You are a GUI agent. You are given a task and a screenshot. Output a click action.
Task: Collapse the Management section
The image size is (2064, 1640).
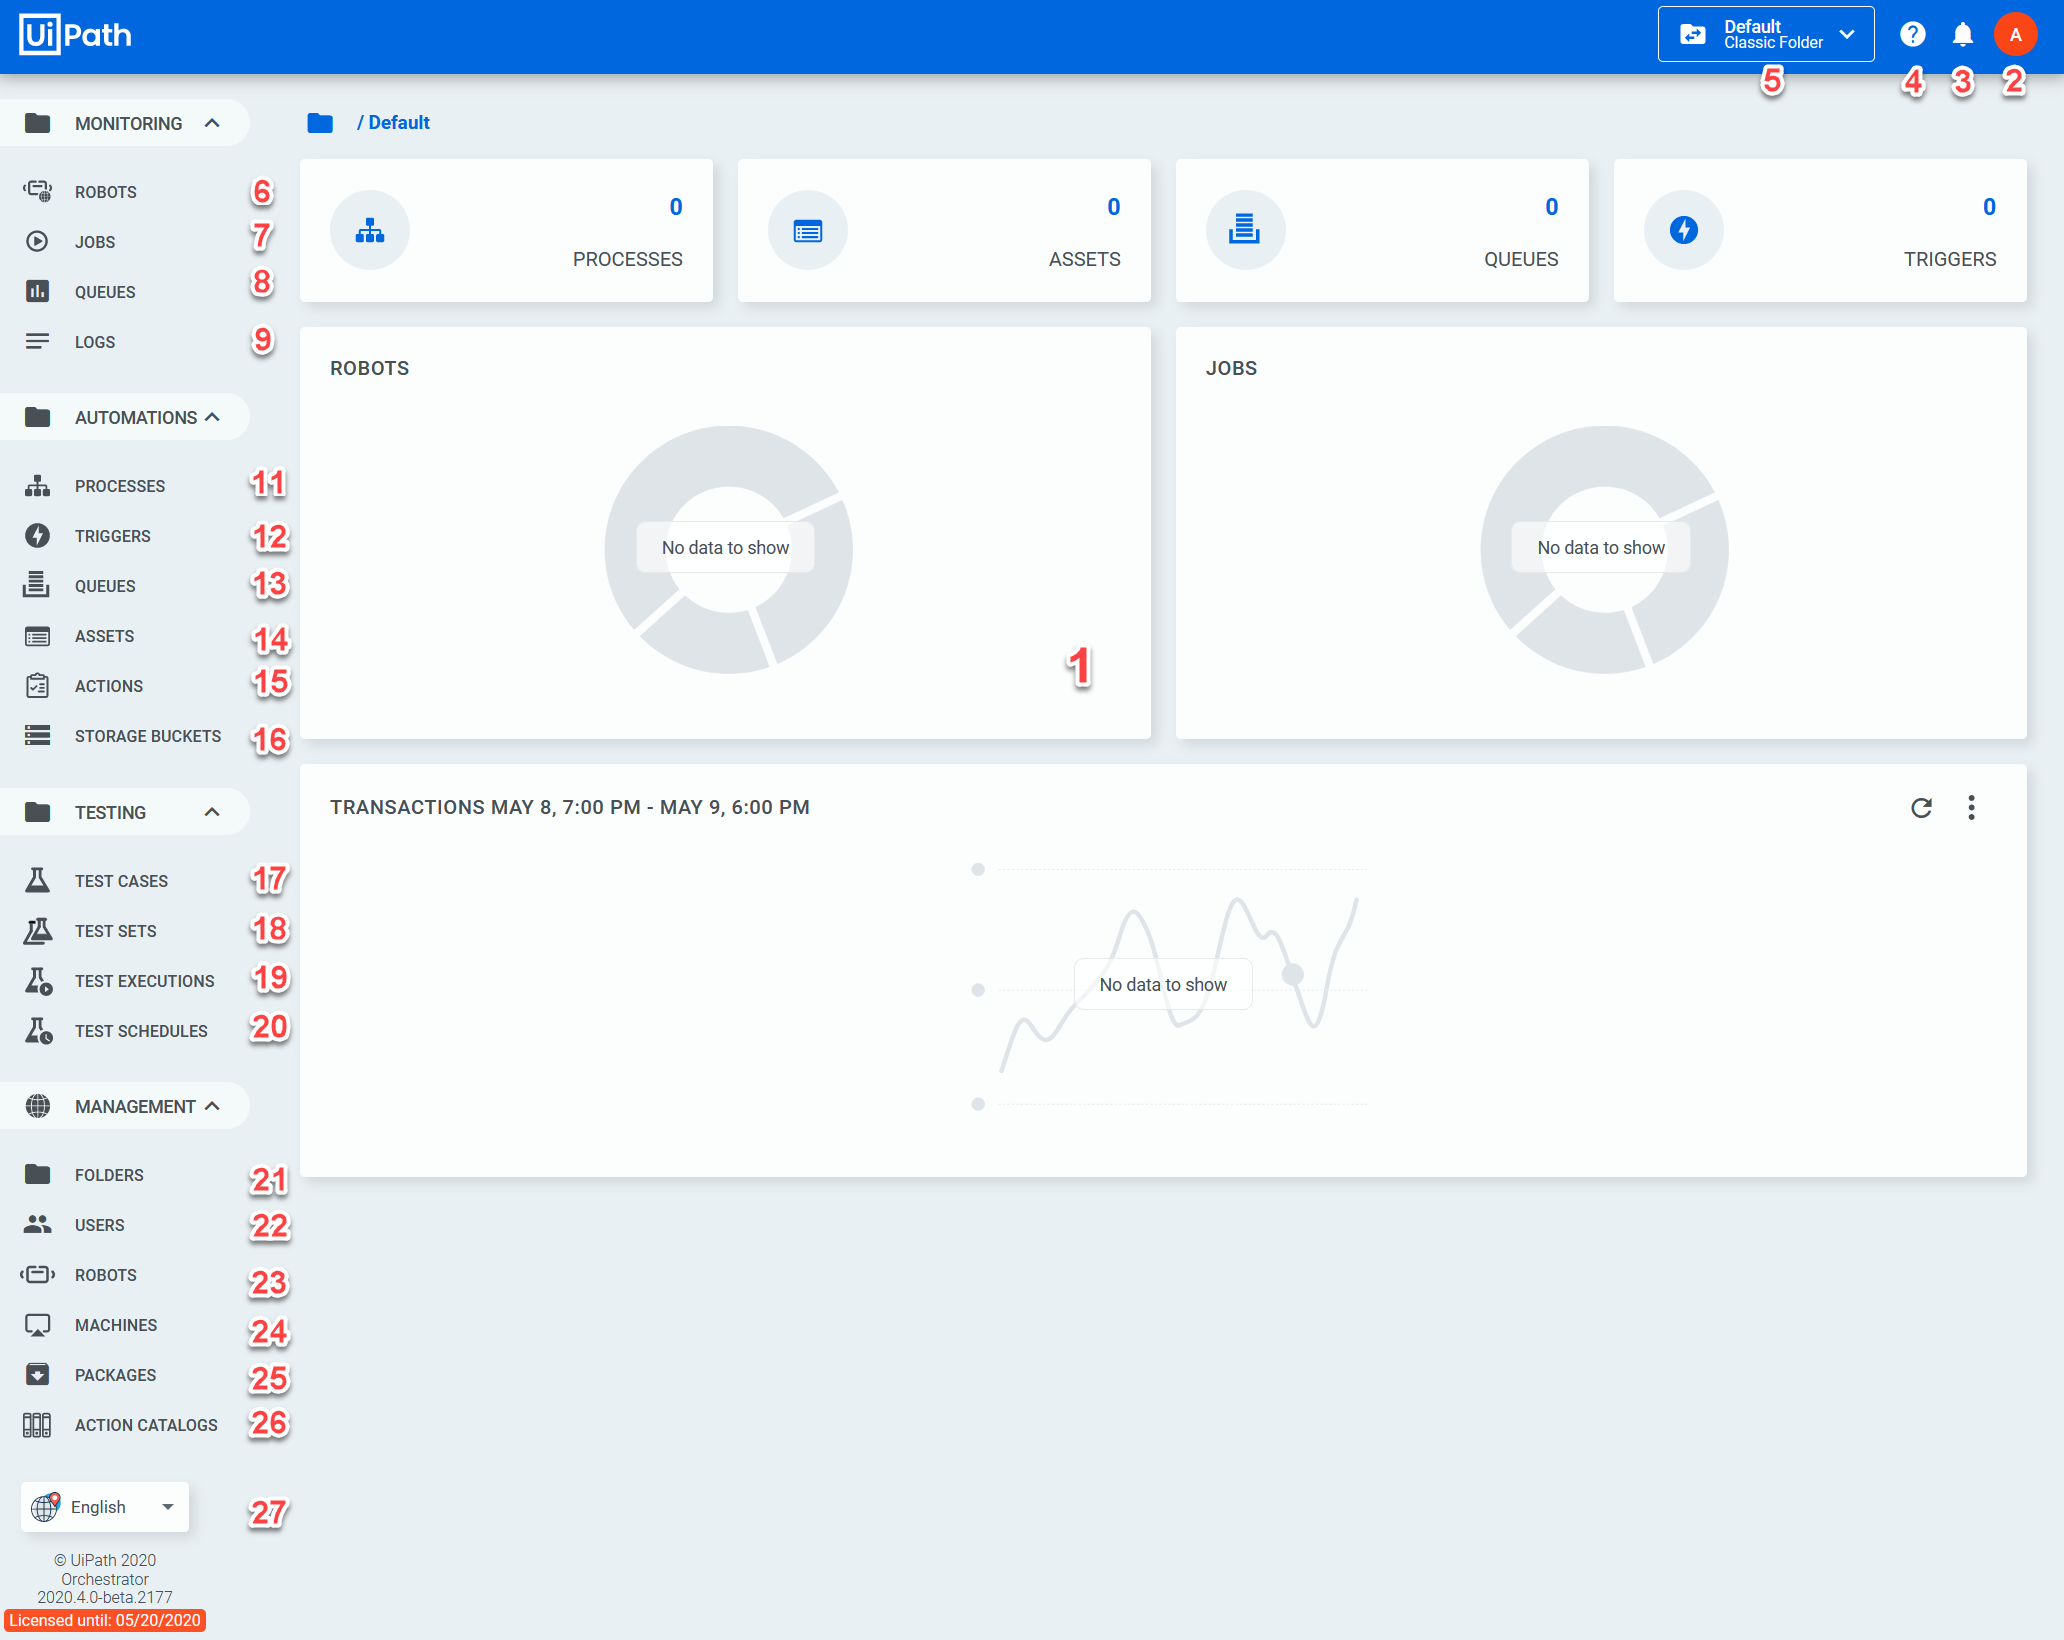(212, 1106)
